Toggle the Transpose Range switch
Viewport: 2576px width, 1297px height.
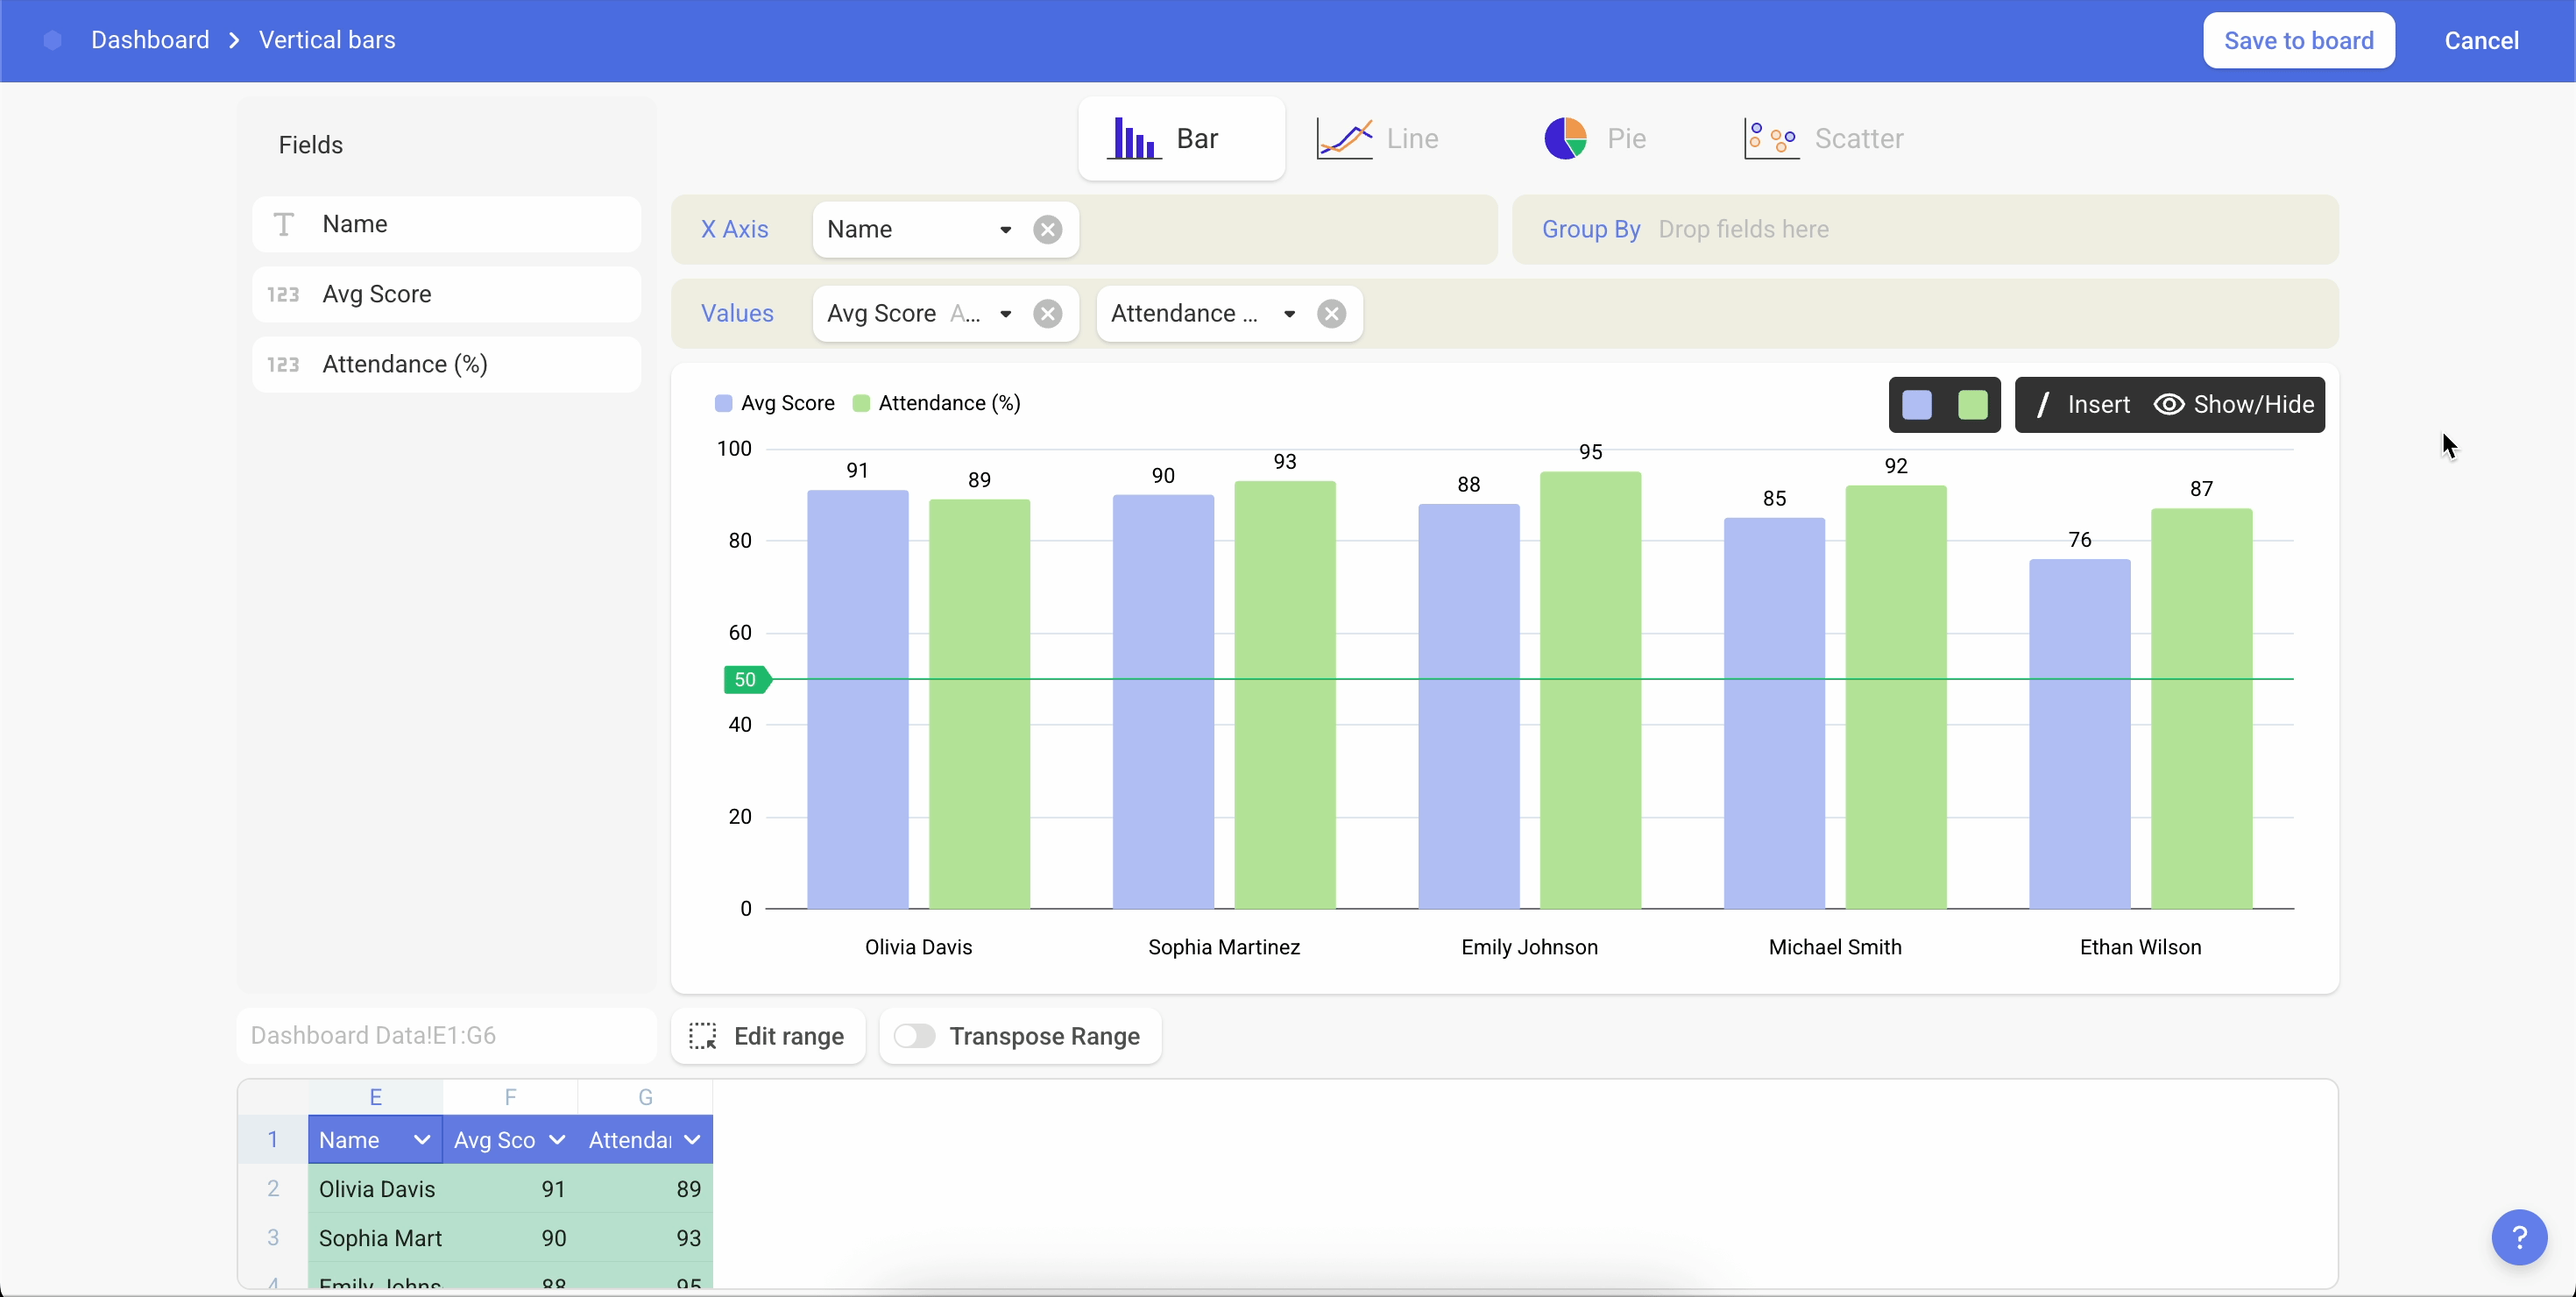(x=914, y=1036)
